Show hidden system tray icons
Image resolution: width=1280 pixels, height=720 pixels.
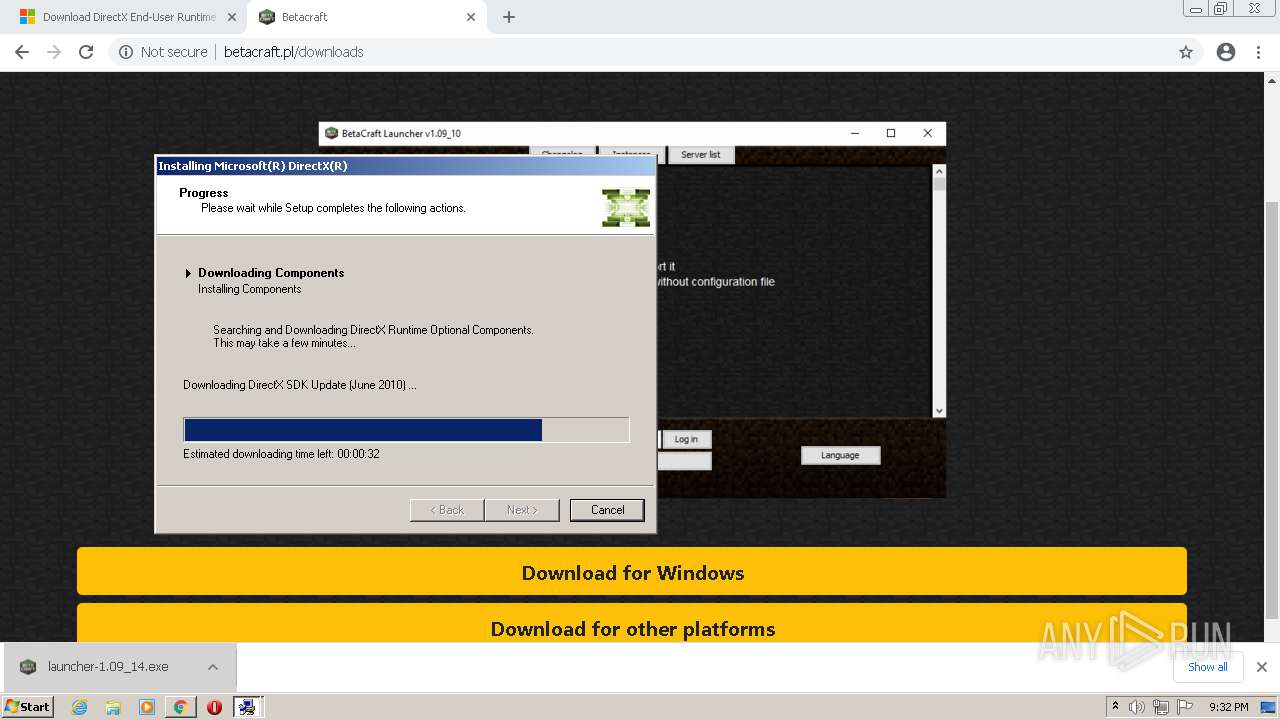[1115, 706]
